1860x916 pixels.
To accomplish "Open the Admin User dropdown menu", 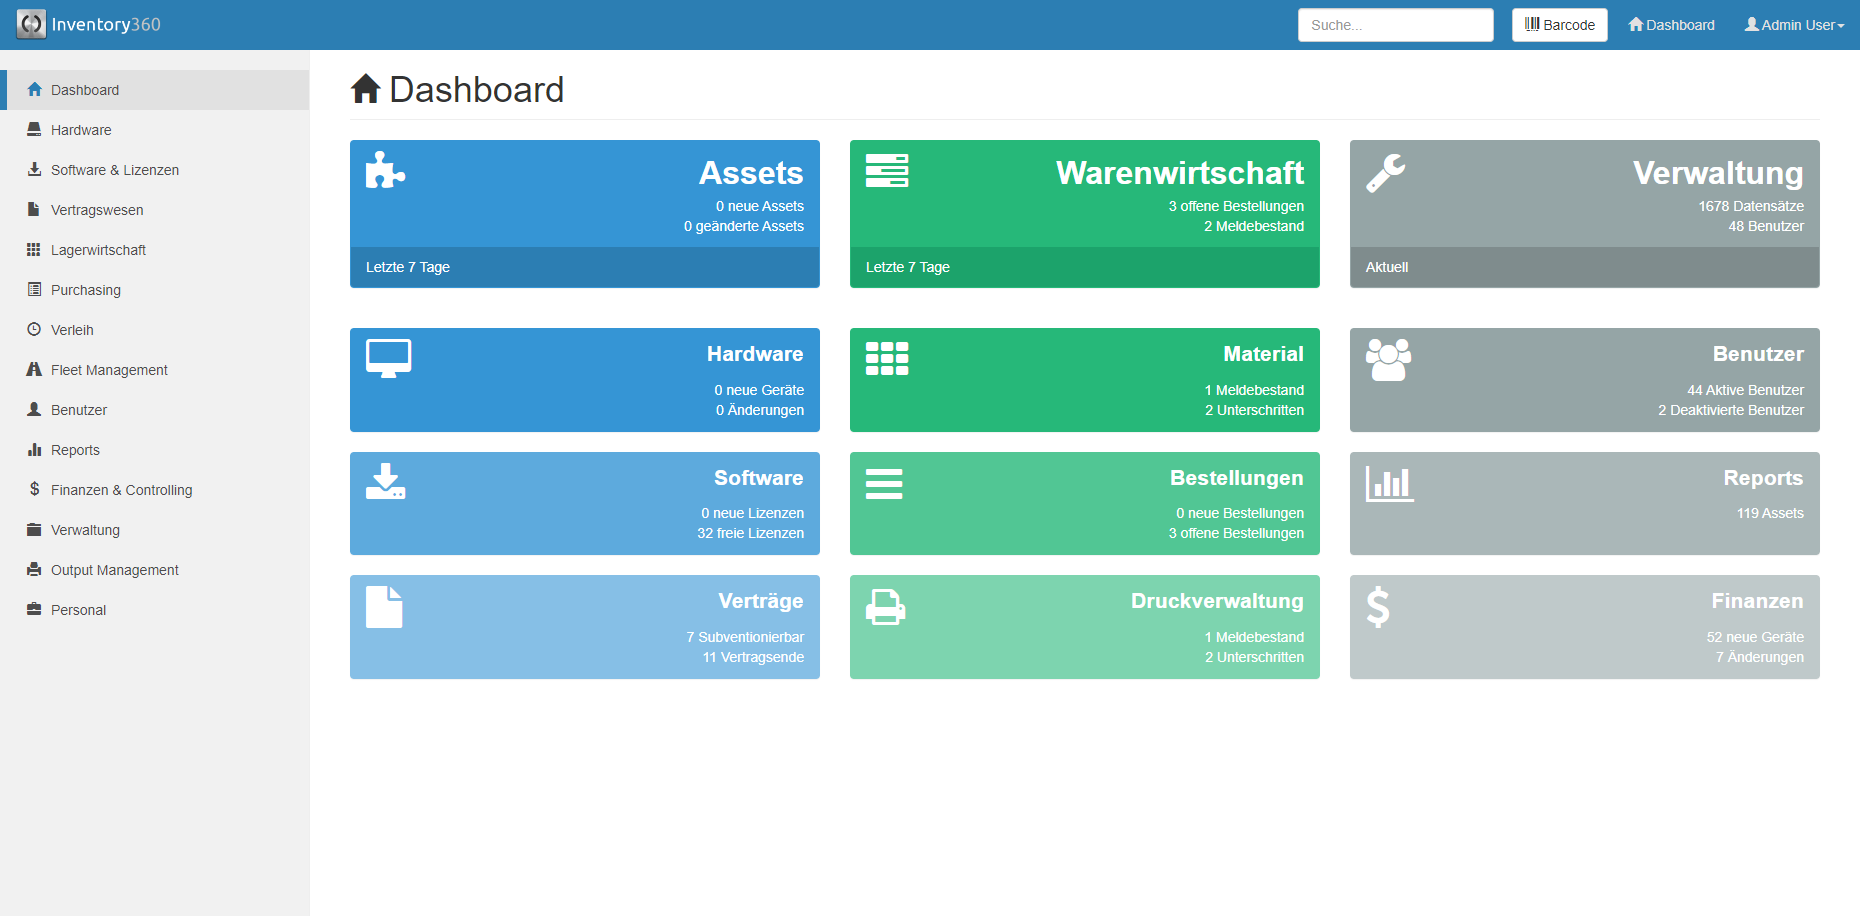I will click(1794, 25).
